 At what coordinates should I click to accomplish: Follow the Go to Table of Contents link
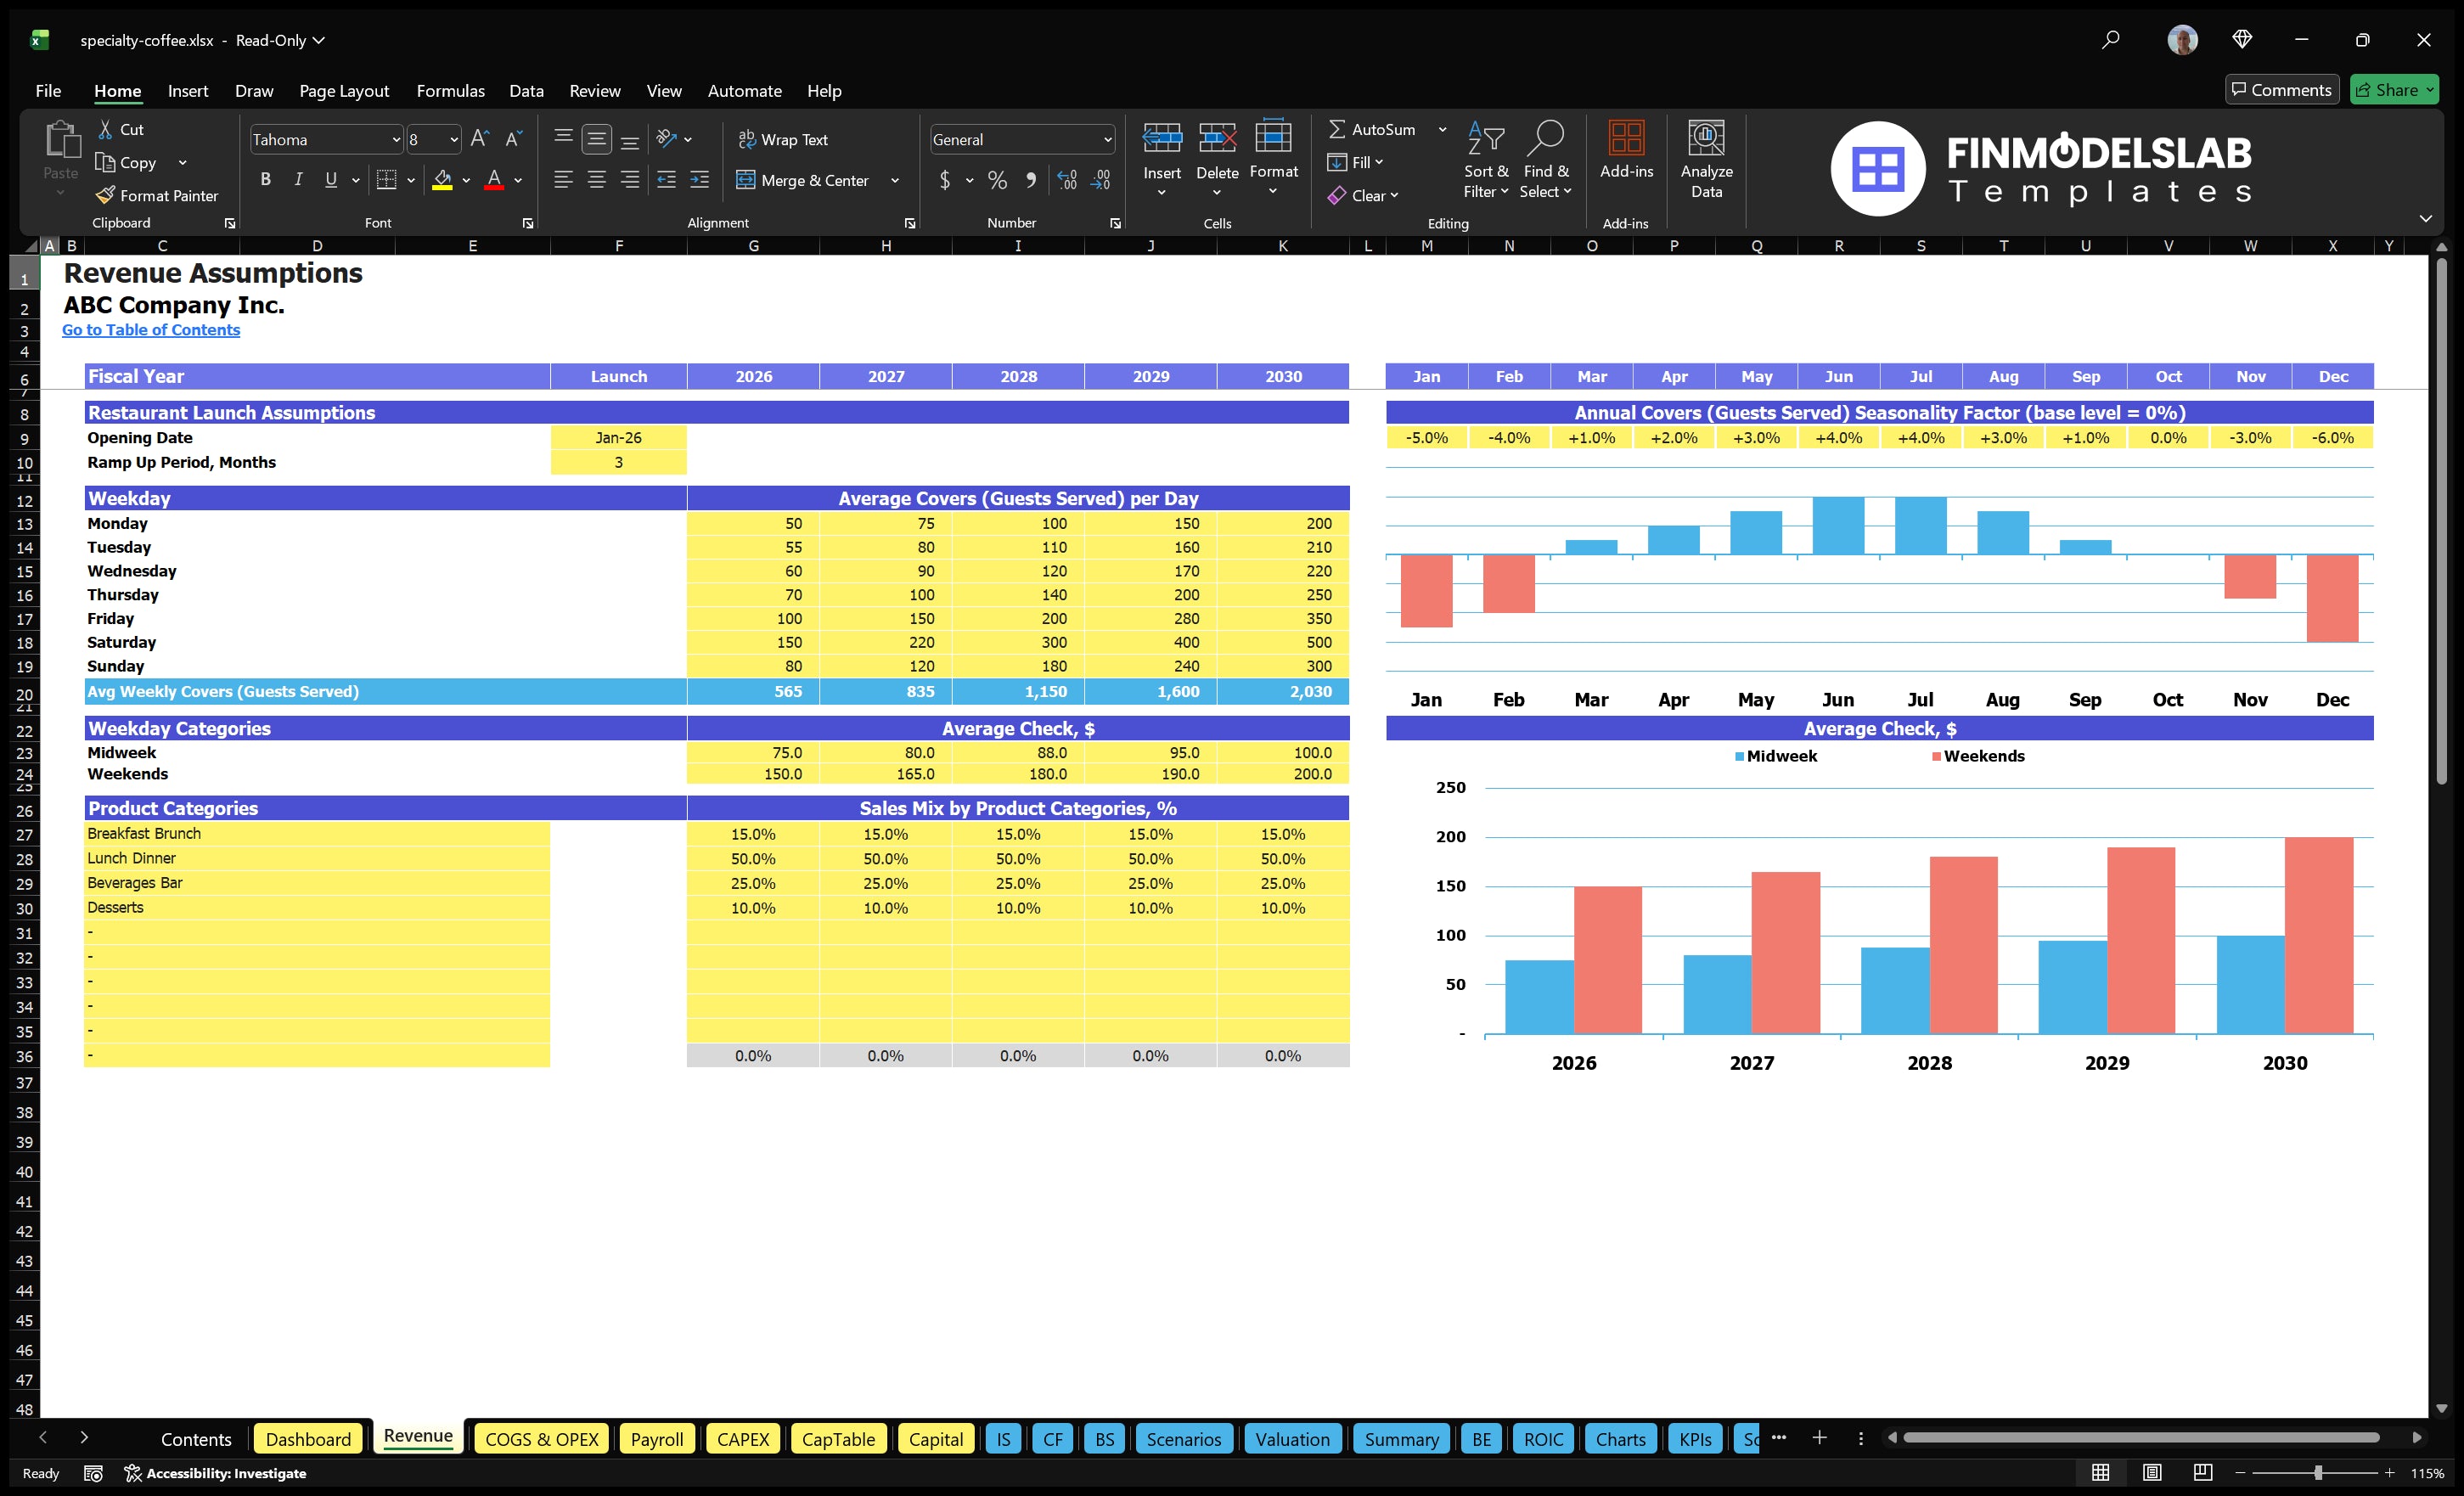[151, 329]
